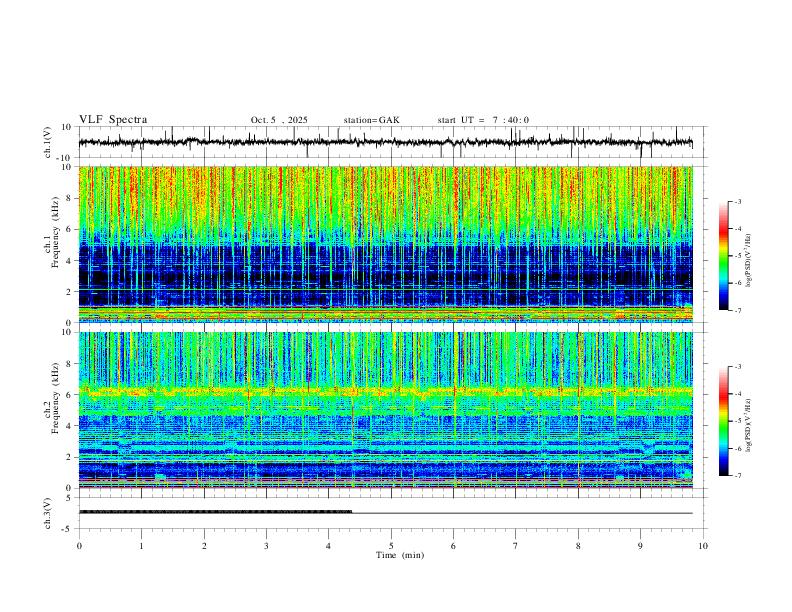Click the "Time (min)" axis label

(400, 555)
